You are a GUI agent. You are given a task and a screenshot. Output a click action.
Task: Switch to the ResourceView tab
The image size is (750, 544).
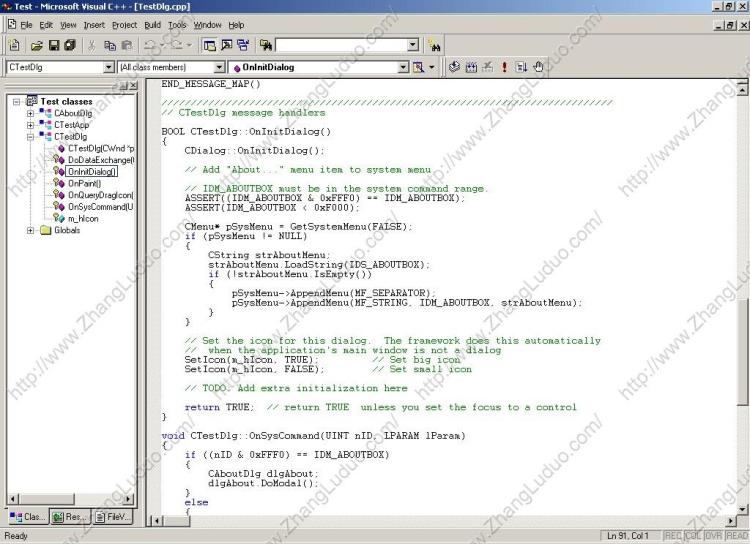click(70, 517)
